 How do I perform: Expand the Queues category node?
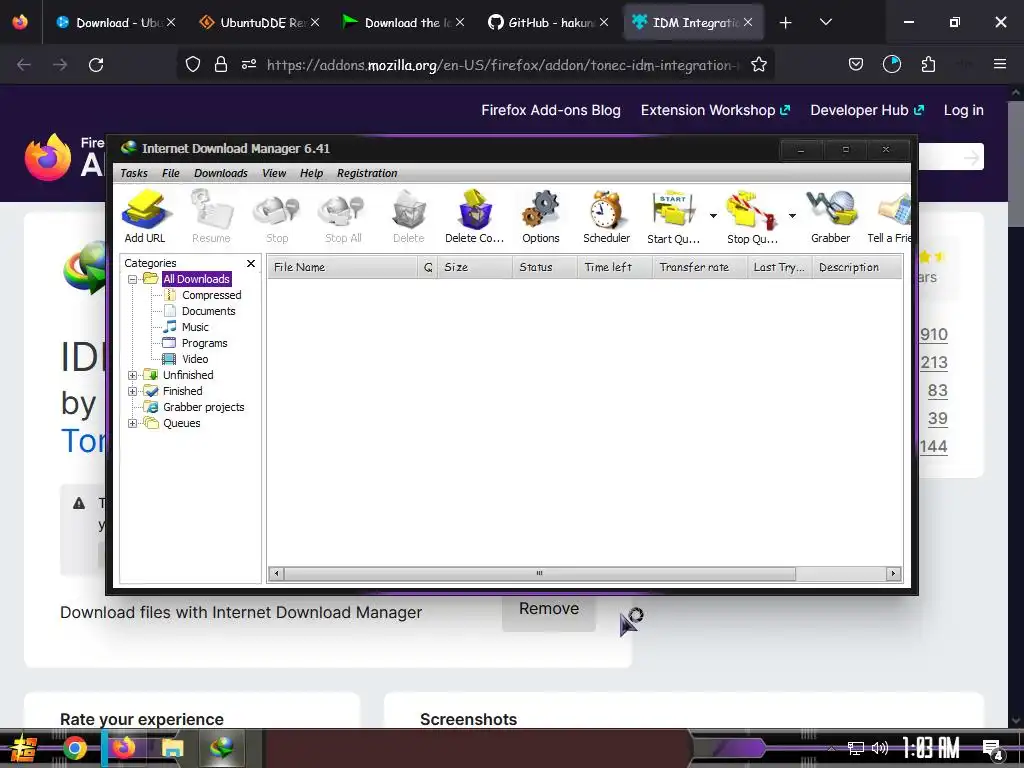tap(133, 423)
